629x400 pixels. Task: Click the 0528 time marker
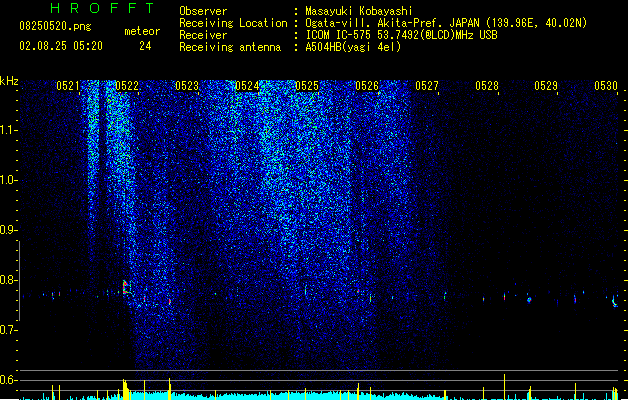tap(487, 86)
